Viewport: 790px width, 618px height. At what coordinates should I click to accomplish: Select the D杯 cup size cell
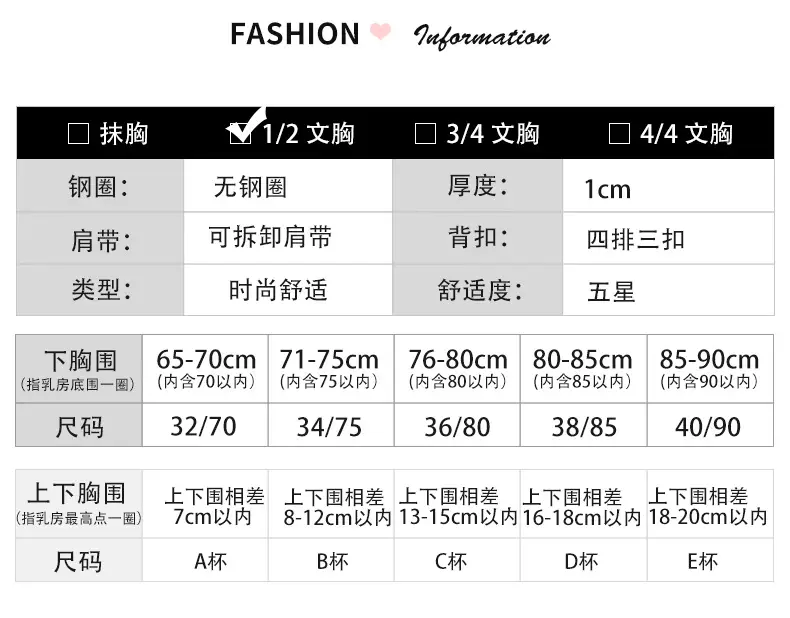[583, 560]
